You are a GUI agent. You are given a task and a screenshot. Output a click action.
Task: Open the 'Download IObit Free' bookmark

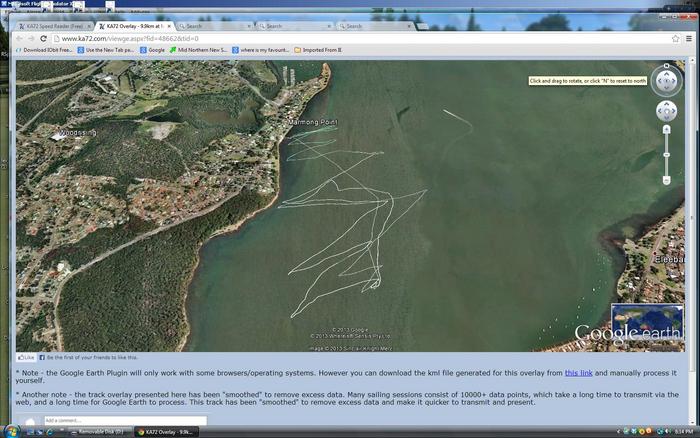click(46, 49)
